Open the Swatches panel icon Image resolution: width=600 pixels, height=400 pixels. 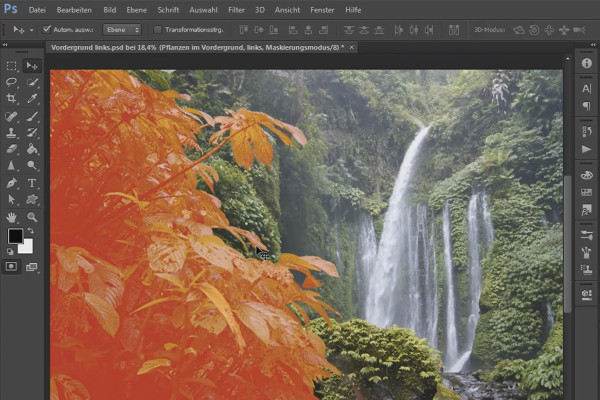click(x=586, y=192)
